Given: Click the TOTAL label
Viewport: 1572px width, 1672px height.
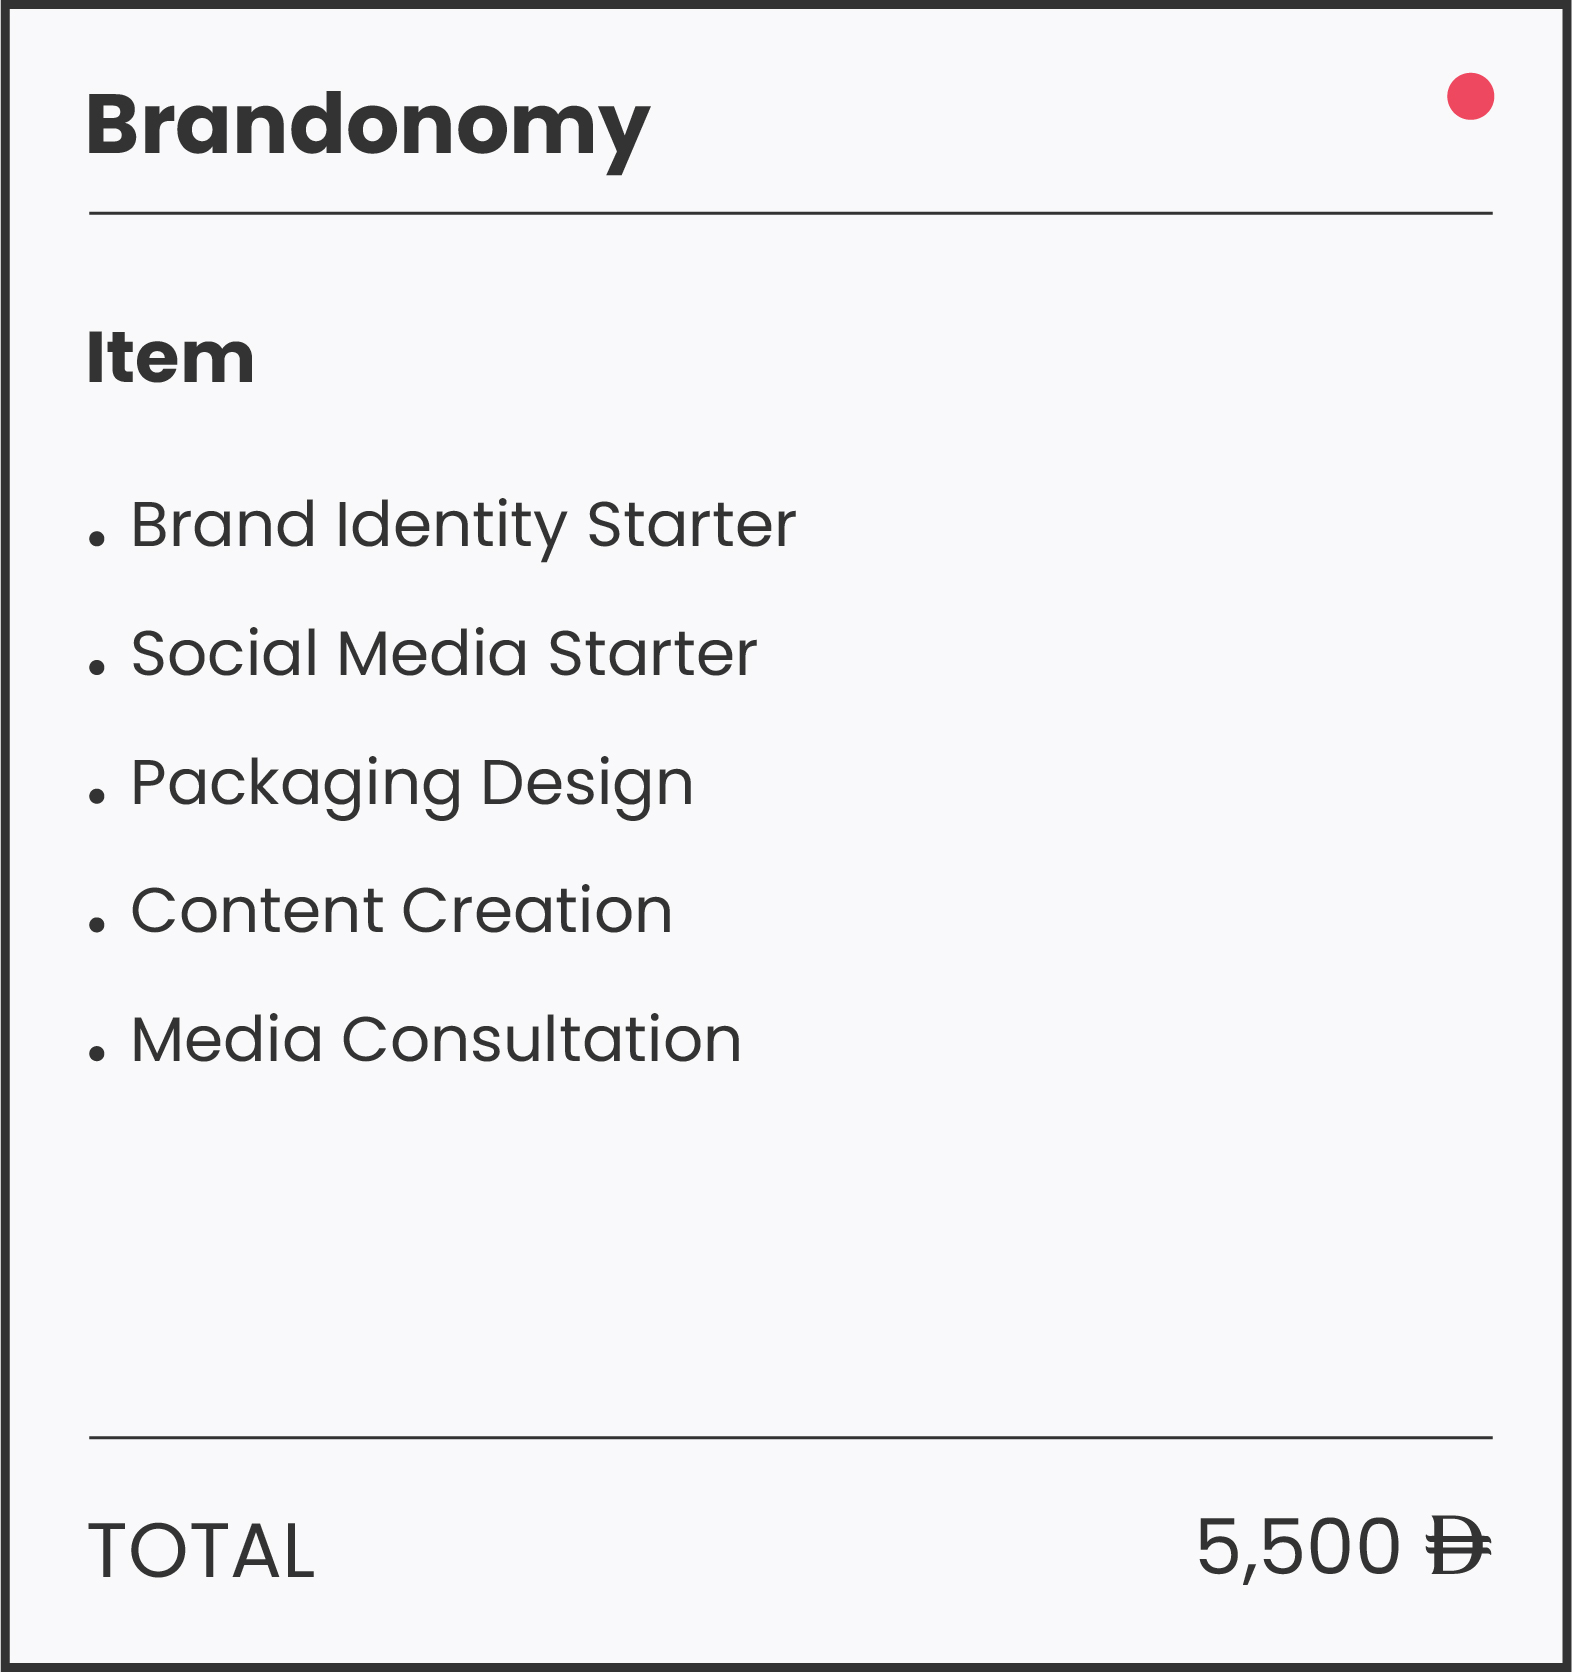Looking at the screenshot, I should coord(201,1551).
